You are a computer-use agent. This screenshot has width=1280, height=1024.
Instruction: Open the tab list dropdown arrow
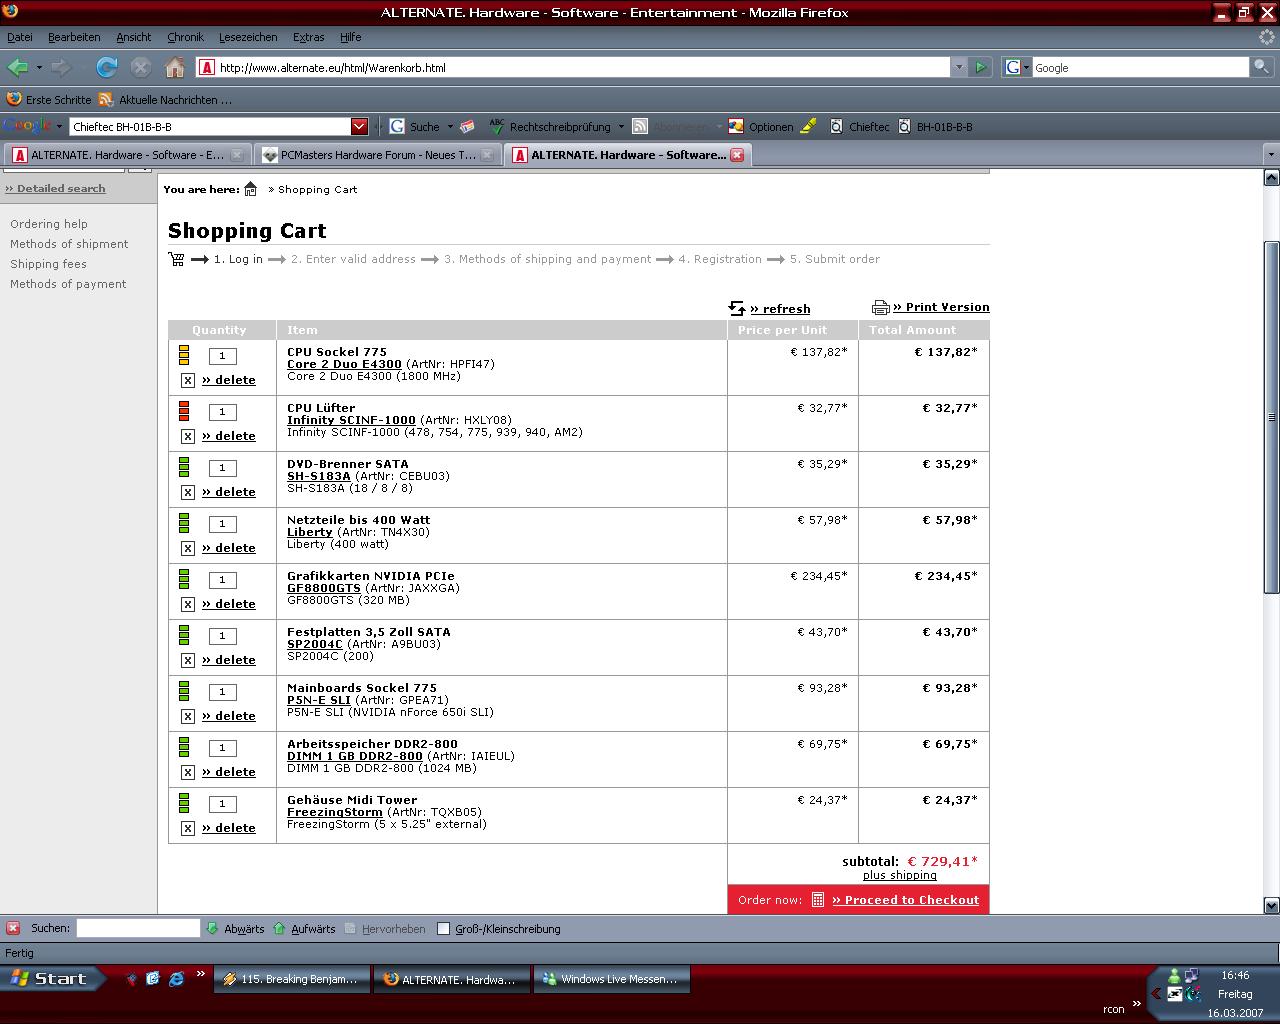coord(1270,155)
